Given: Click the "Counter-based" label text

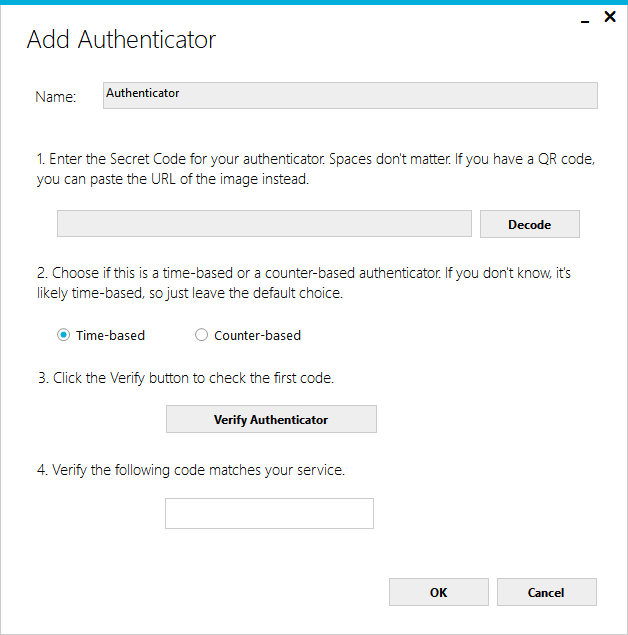Looking at the screenshot, I should pyautogui.click(x=257, y=336).
